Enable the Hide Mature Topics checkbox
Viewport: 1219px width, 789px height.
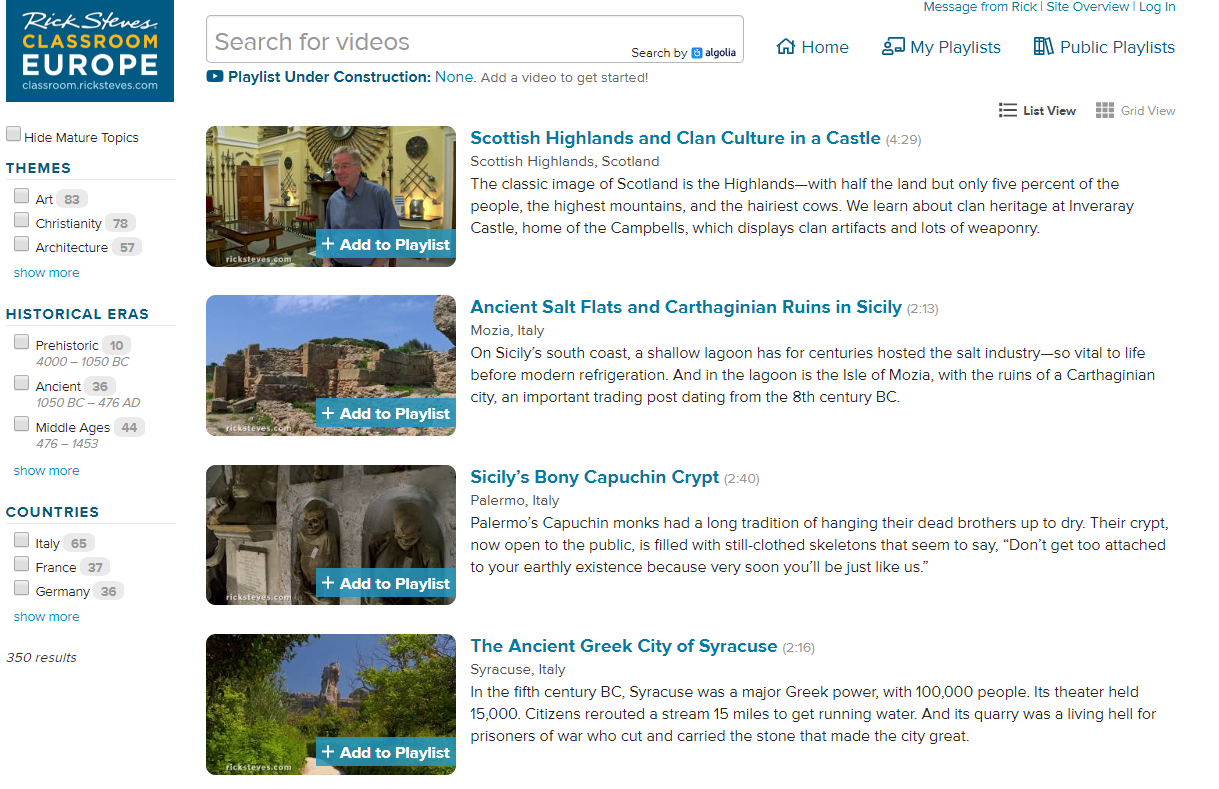point(13,132)
